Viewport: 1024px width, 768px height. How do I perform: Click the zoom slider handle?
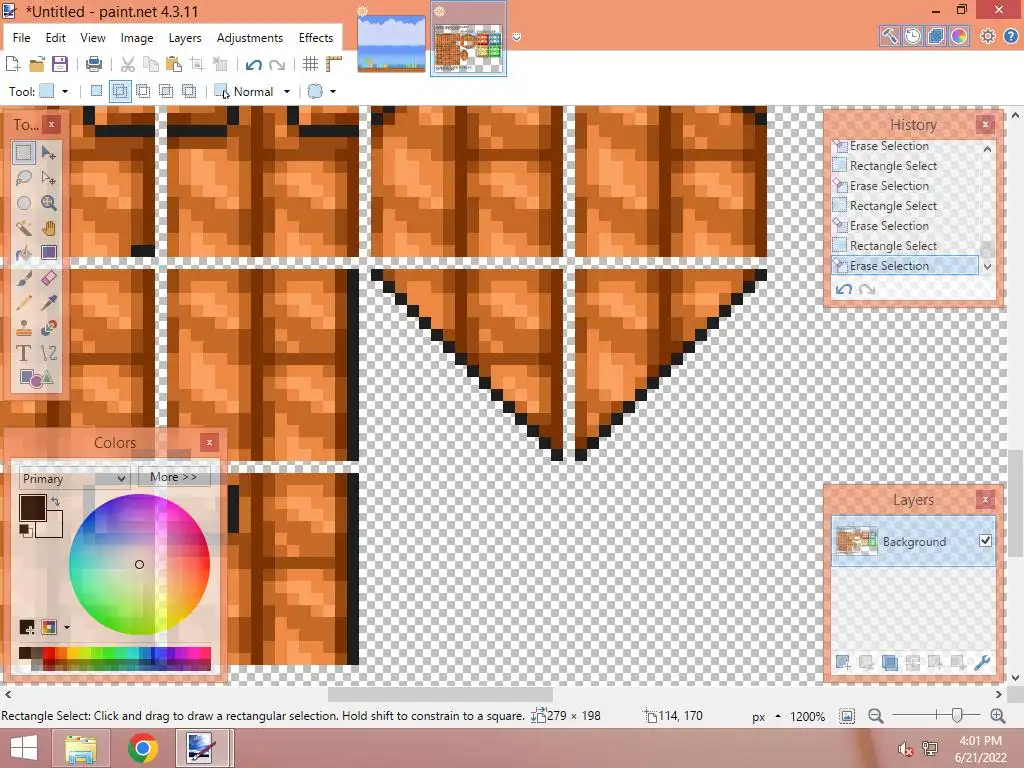(x=957, y=716)
